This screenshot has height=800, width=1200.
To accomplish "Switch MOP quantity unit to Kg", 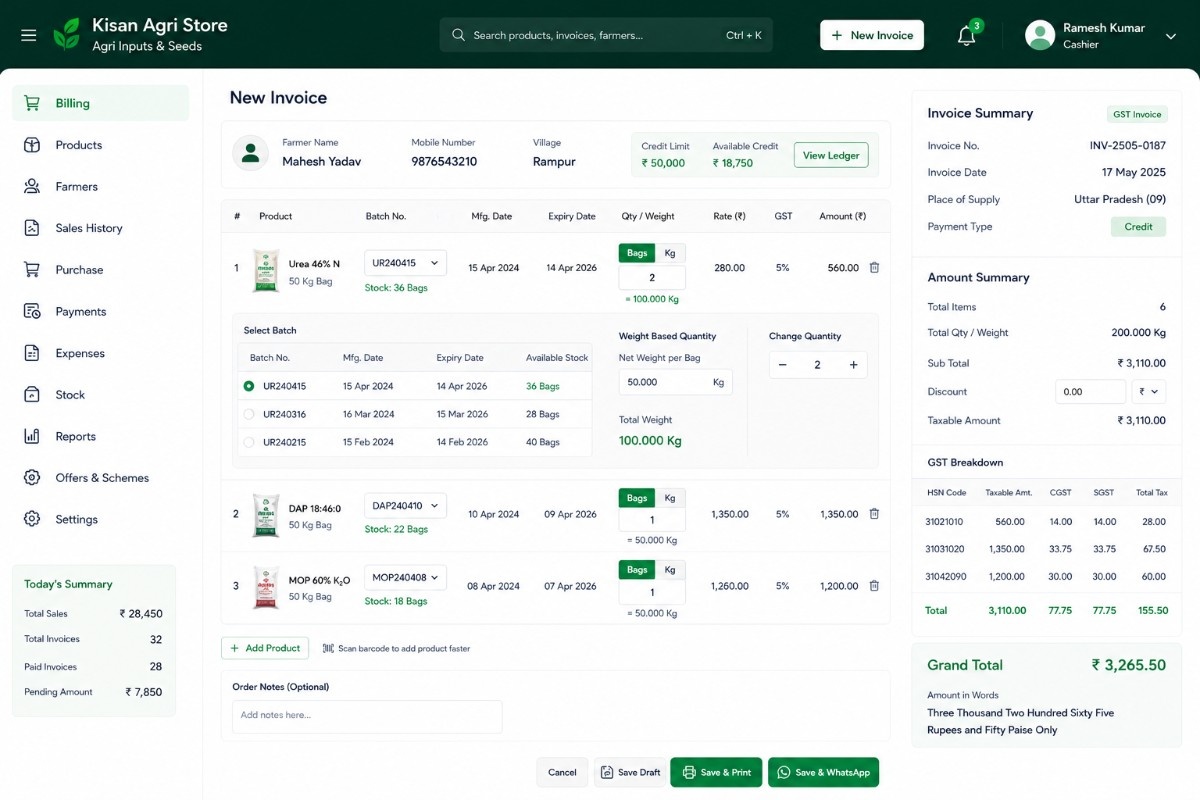I will tap(670, 570).
